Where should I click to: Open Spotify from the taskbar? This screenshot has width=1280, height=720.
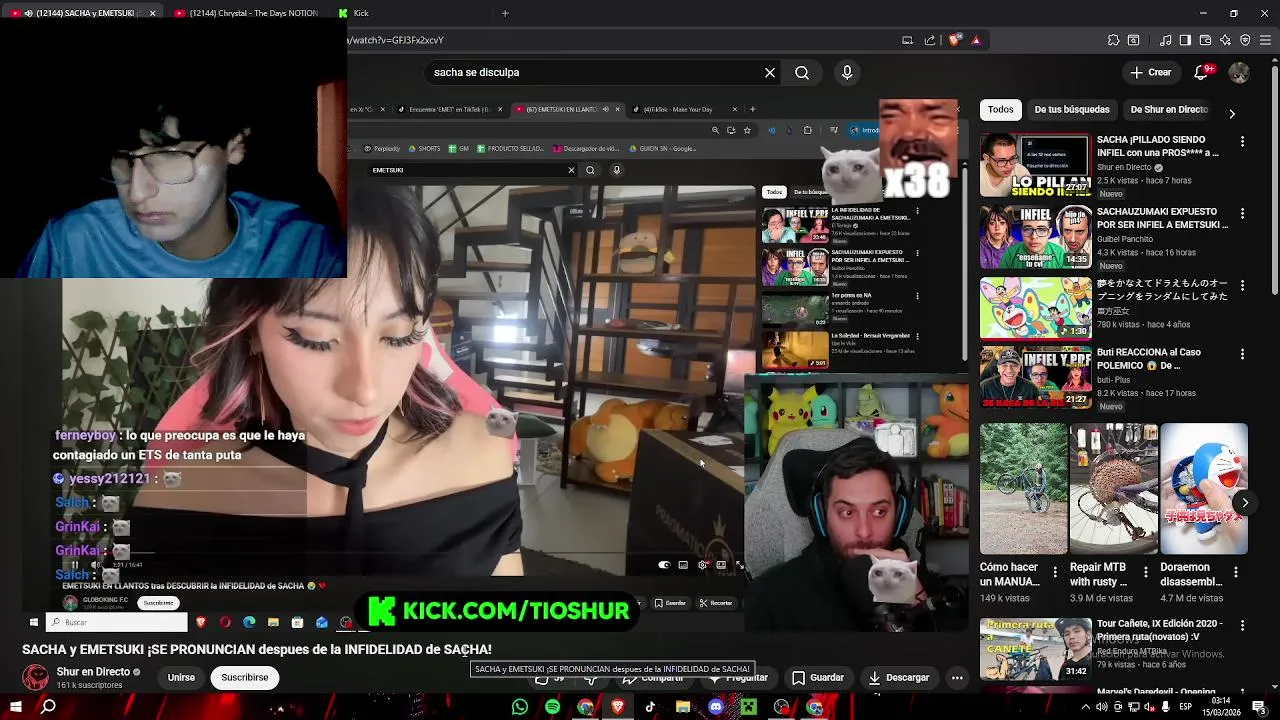click(552, 707)
